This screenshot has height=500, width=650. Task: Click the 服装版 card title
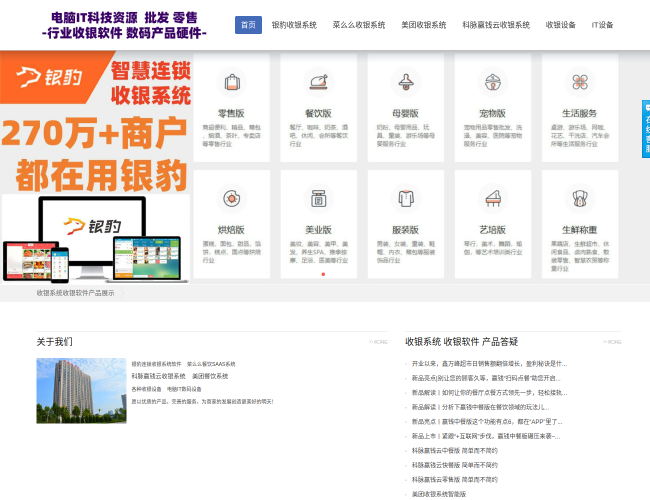point(405,230)
